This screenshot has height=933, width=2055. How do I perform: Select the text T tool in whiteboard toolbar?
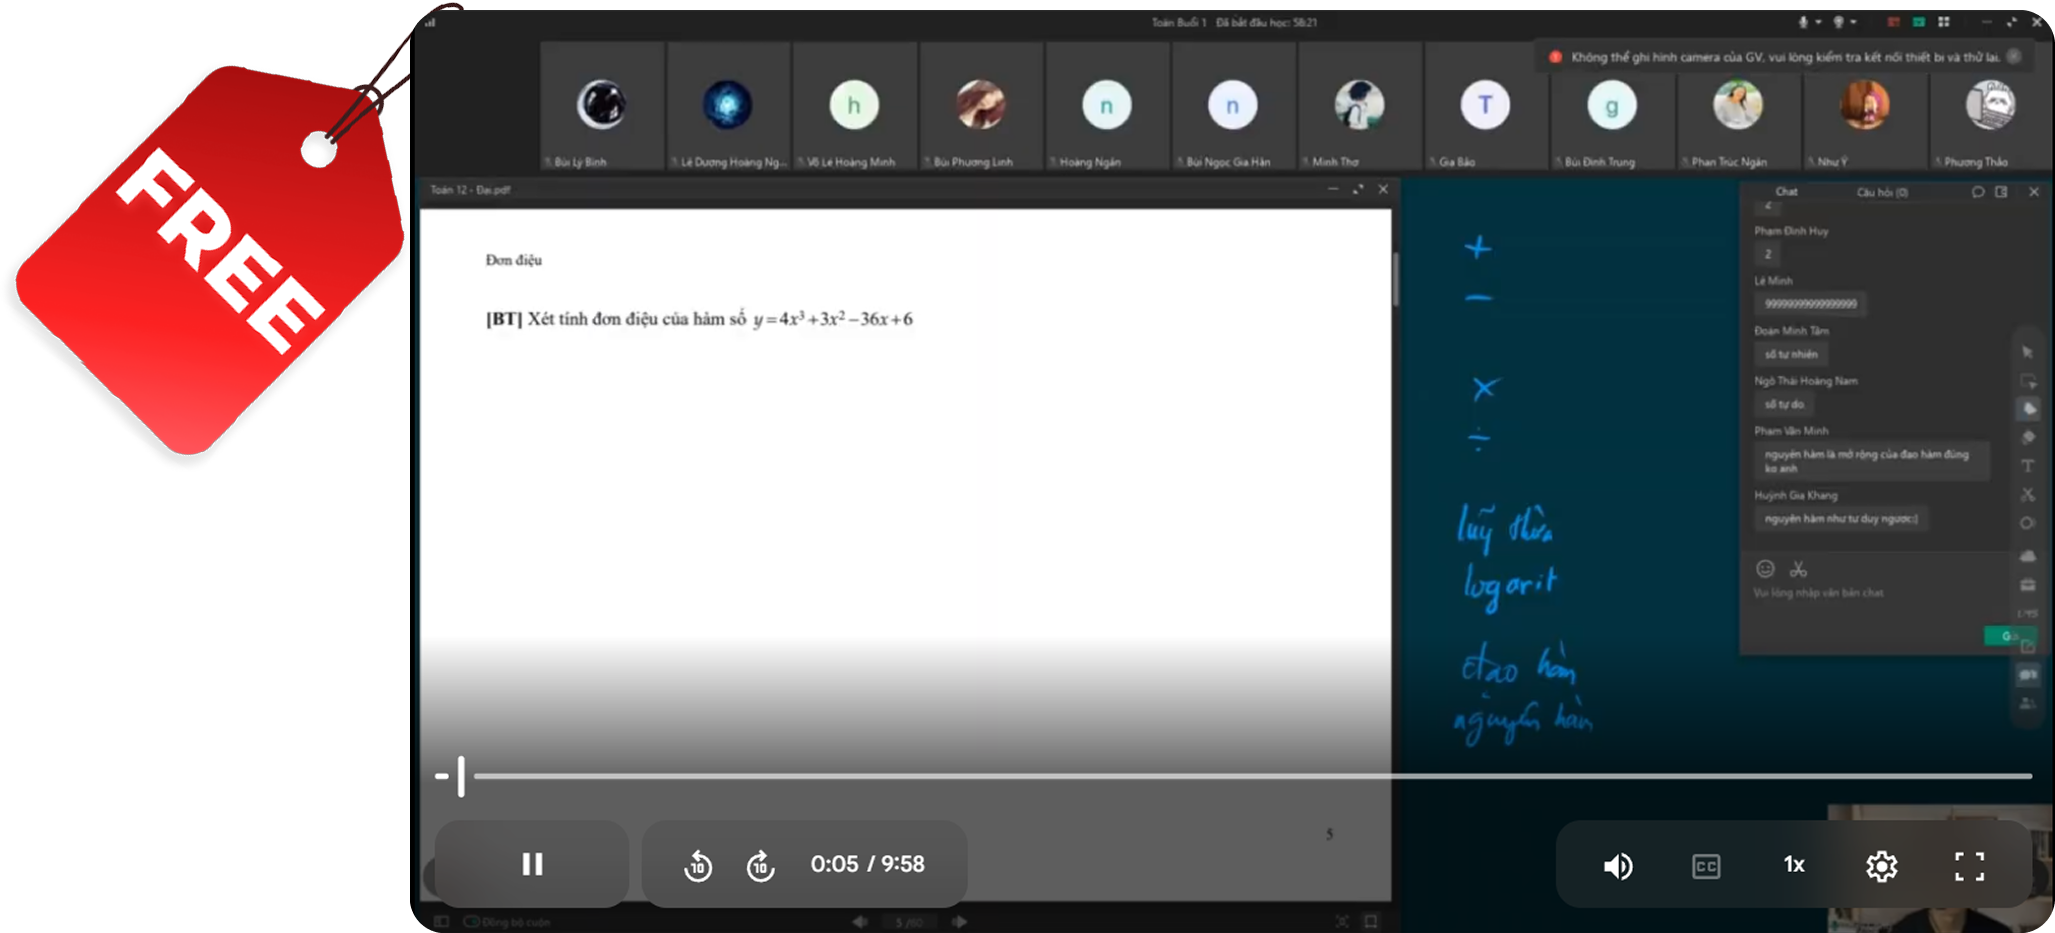(x=2028, y=466)
